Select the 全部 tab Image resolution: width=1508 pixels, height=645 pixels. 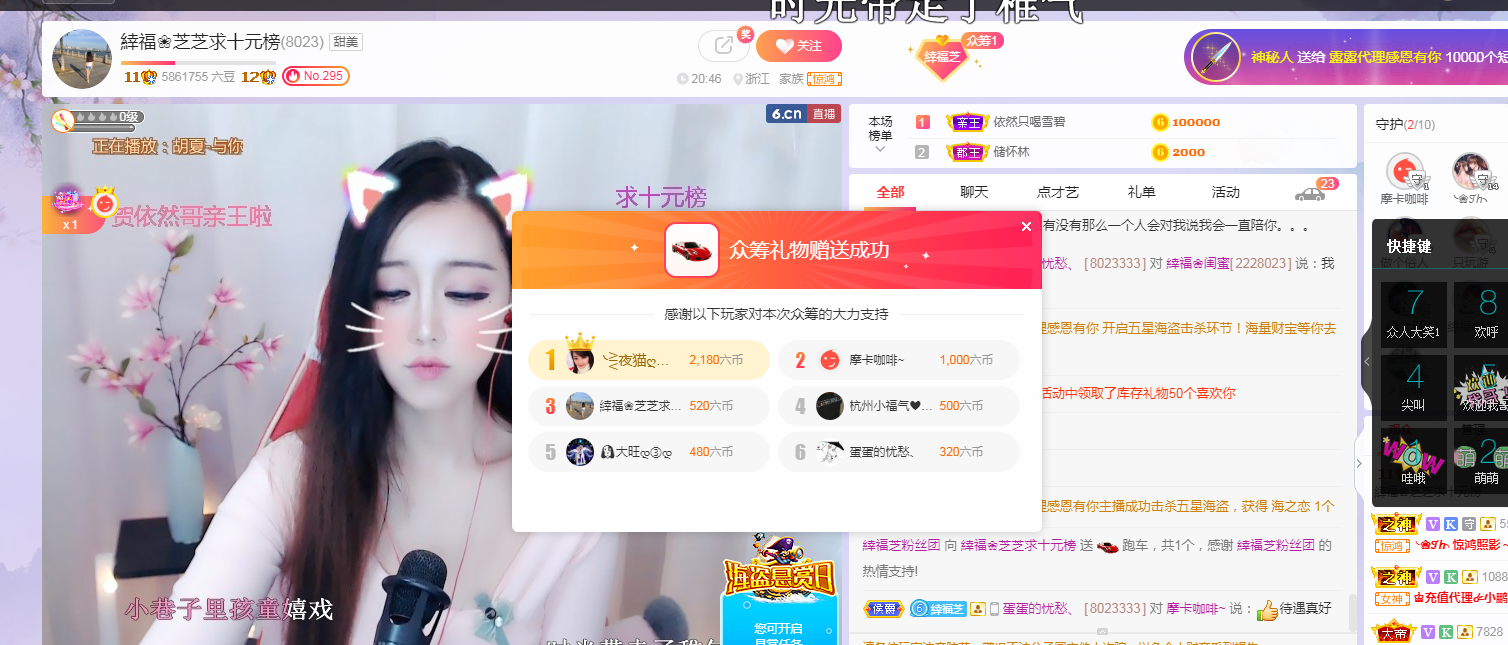pos(890,192)
